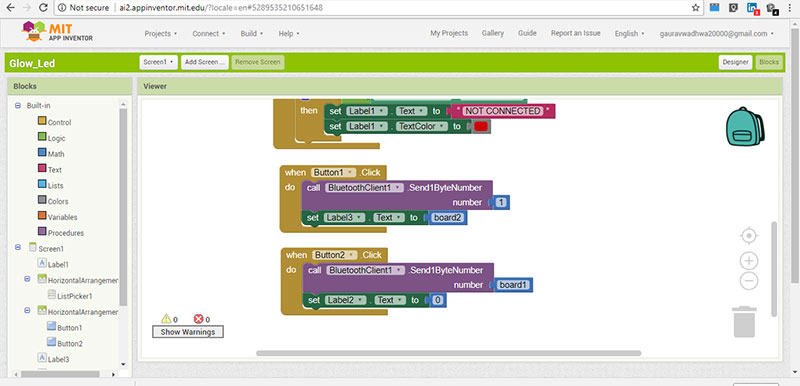
Task: Click the number 1 math block
Action: tap(501, 202)
